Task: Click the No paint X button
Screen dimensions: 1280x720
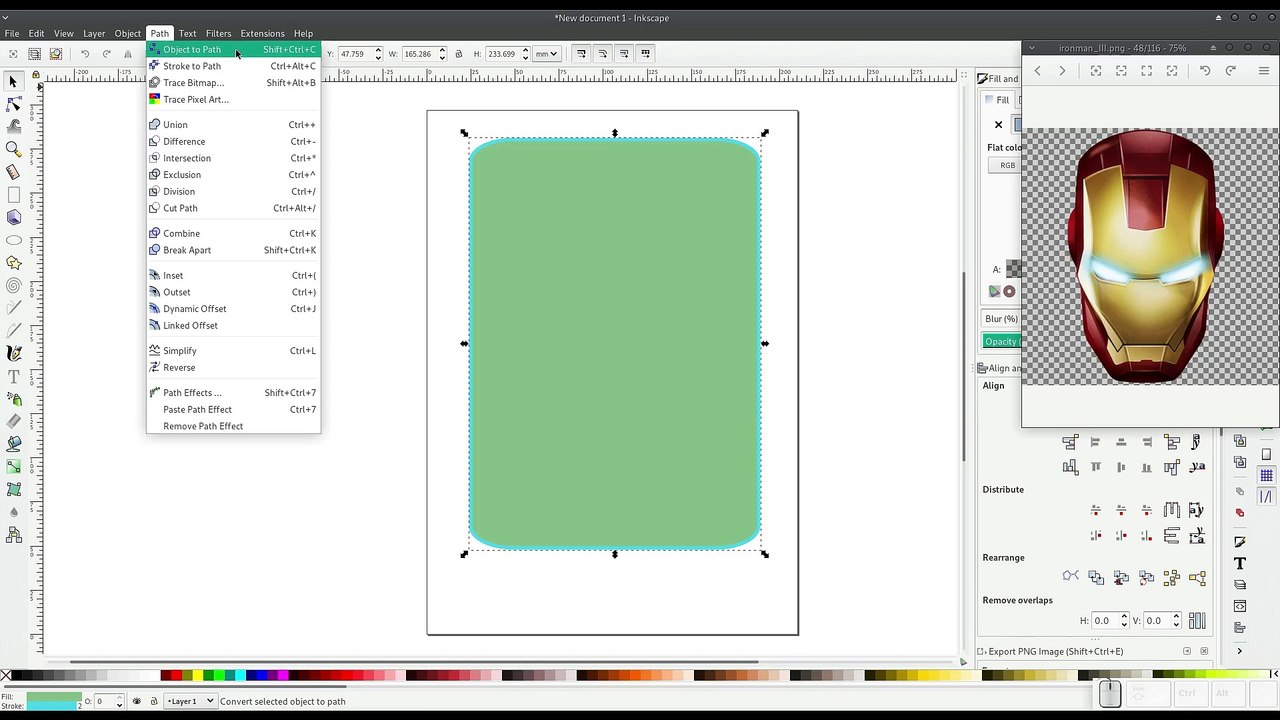Action: tap(998, 125)
